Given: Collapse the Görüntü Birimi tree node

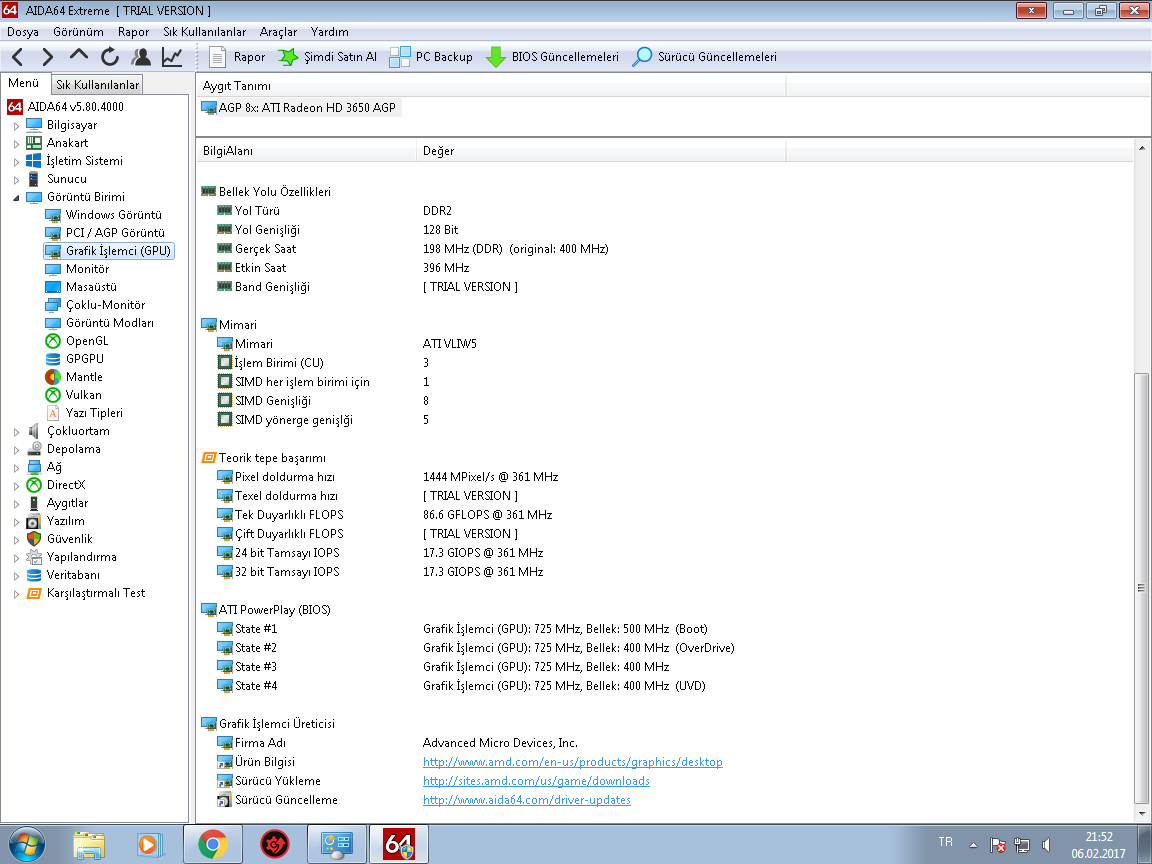Looking at the screenshot, I should click(x=16, y=198).
